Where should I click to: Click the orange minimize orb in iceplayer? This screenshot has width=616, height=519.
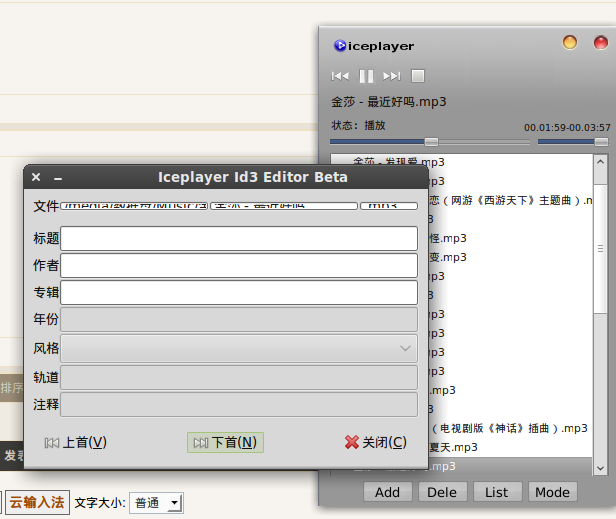[570, 42]
